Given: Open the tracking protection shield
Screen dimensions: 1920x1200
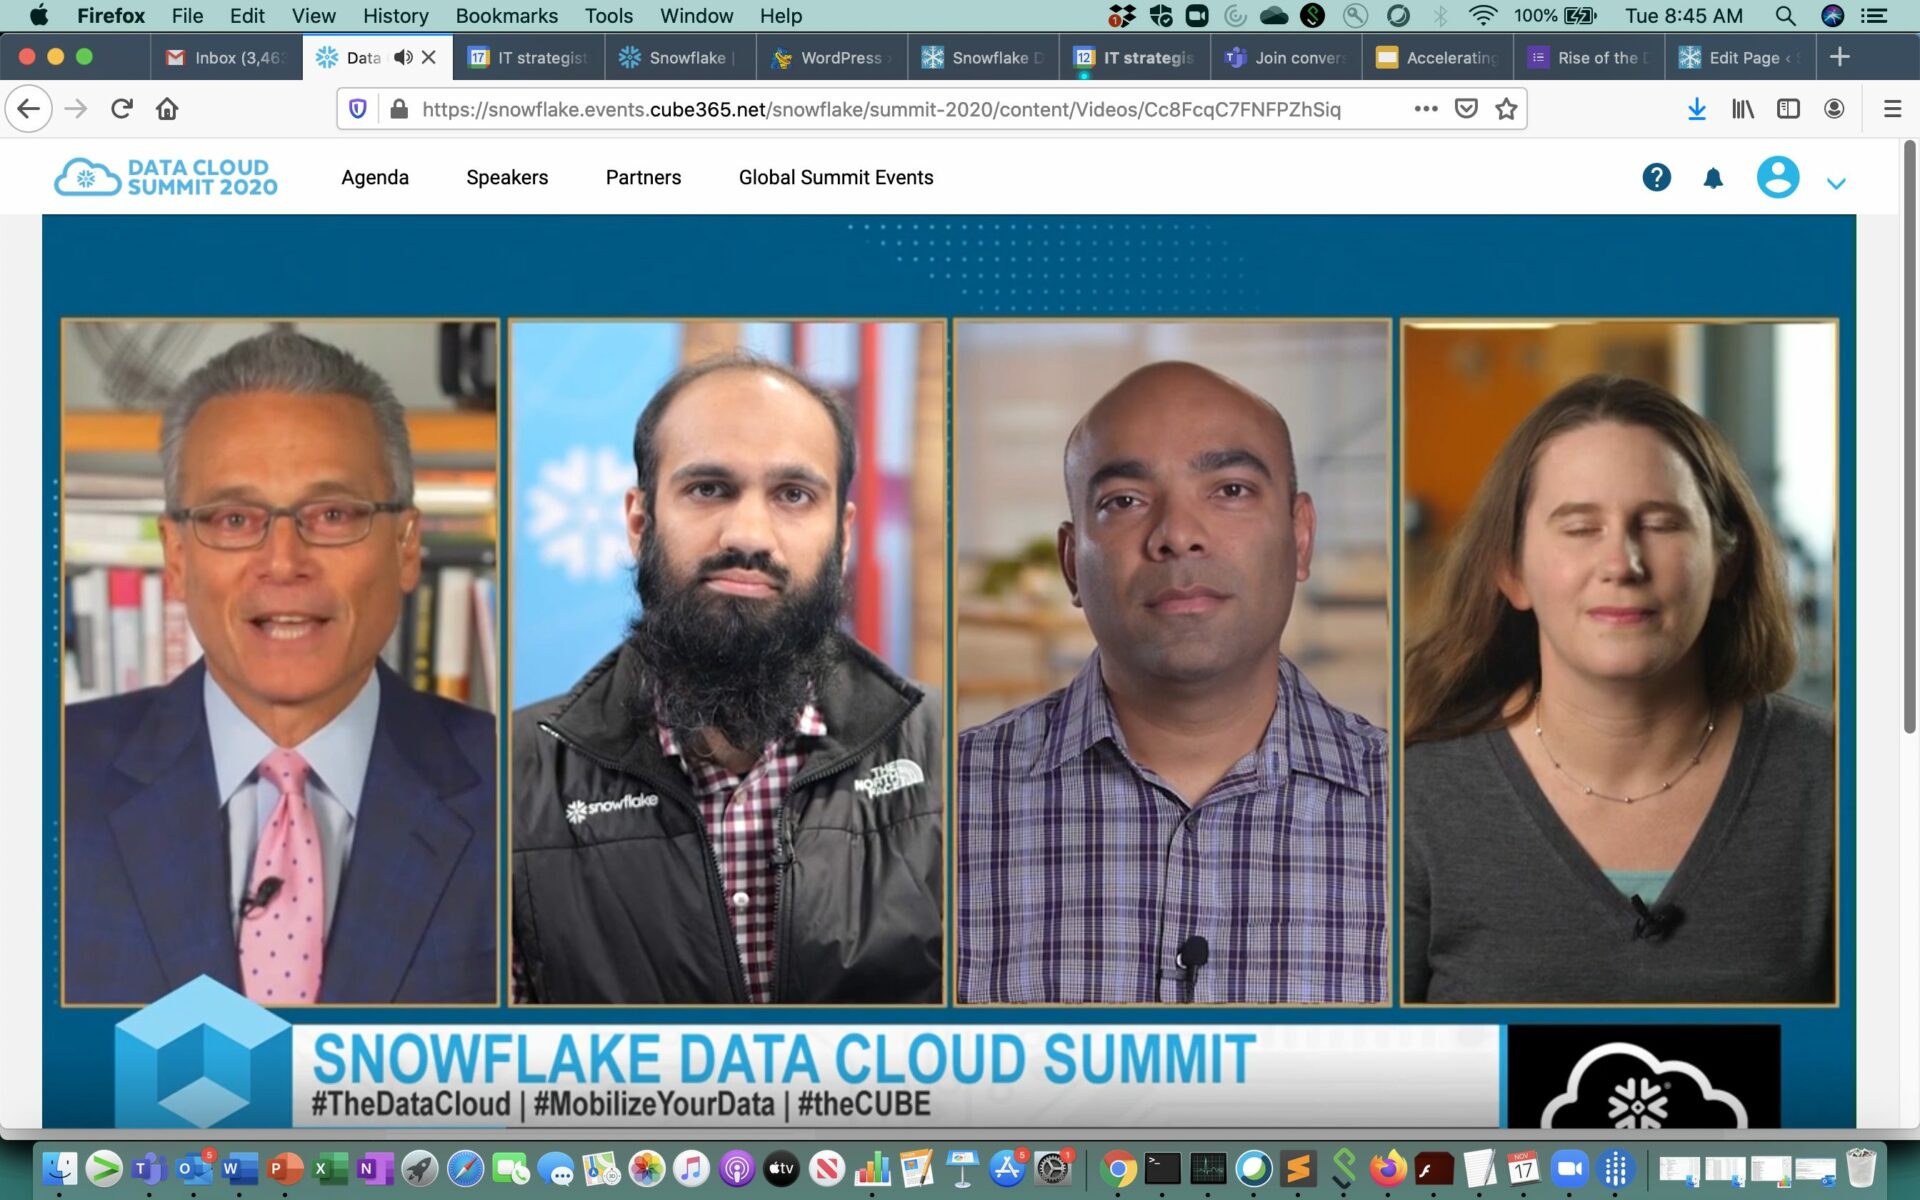Looking at the screenshot, I should click(358, 109).
